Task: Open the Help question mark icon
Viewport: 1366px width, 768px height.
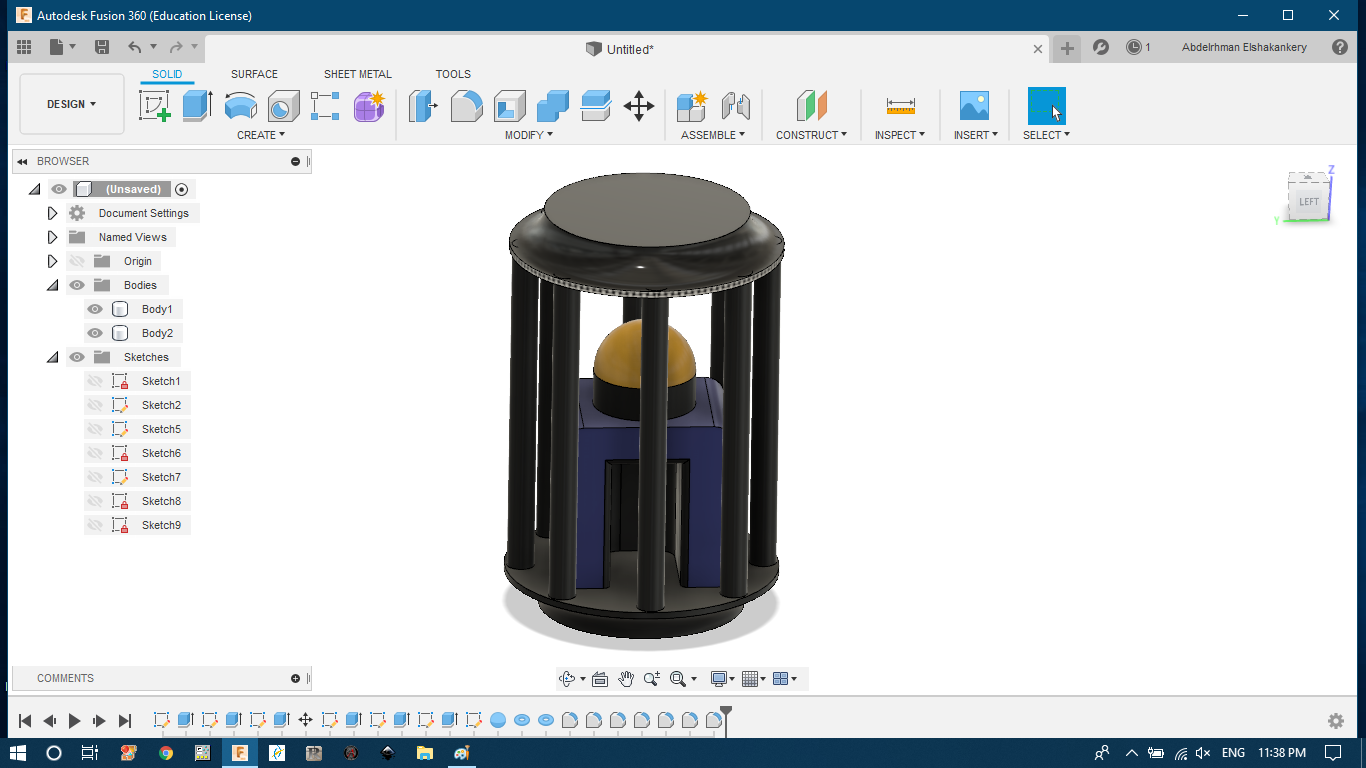Action: [1340, 47]
